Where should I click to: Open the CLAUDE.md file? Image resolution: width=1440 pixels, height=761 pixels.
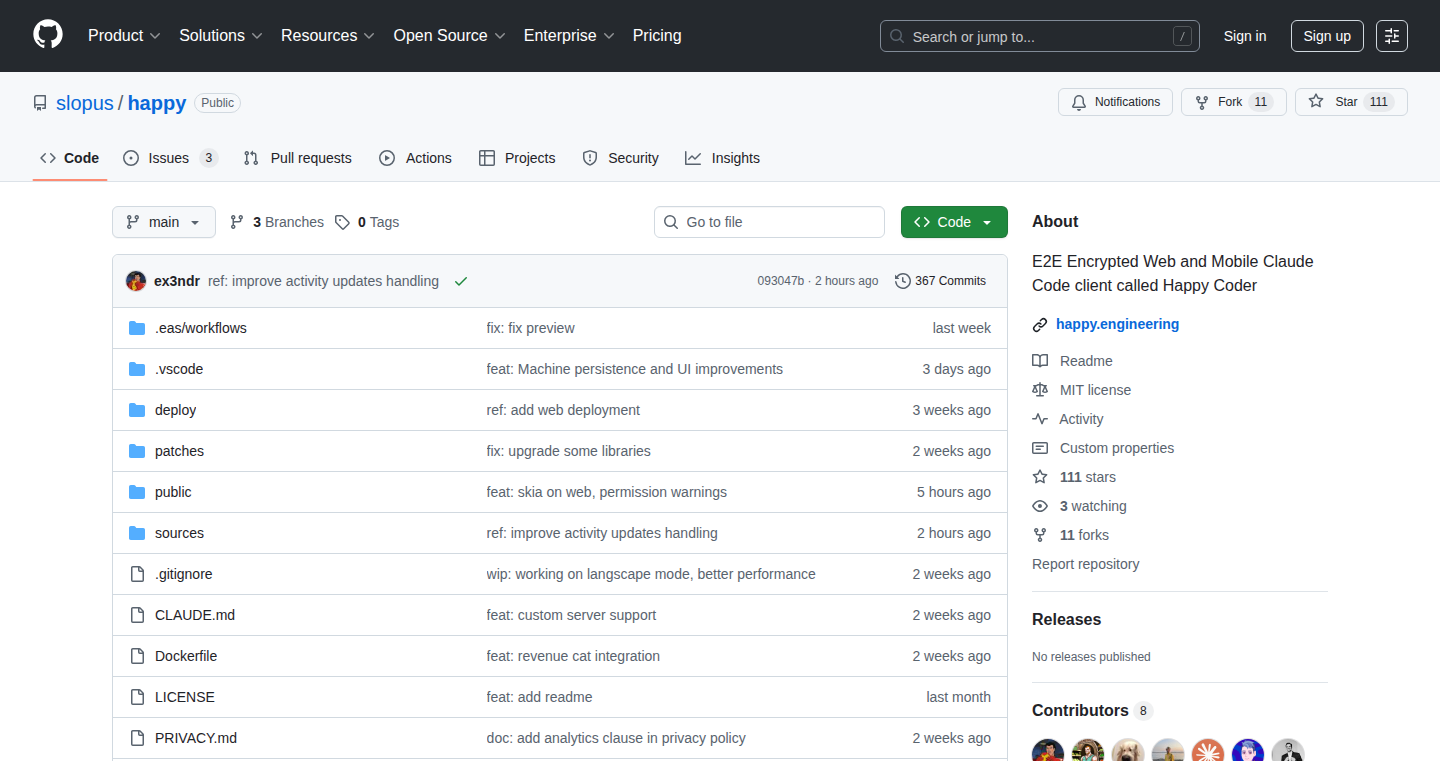pyautogui.click(x=195, y=615)
